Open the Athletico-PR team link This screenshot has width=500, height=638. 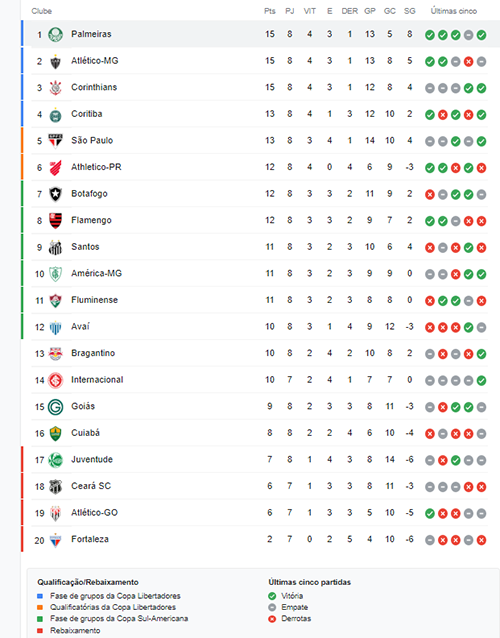96,167
